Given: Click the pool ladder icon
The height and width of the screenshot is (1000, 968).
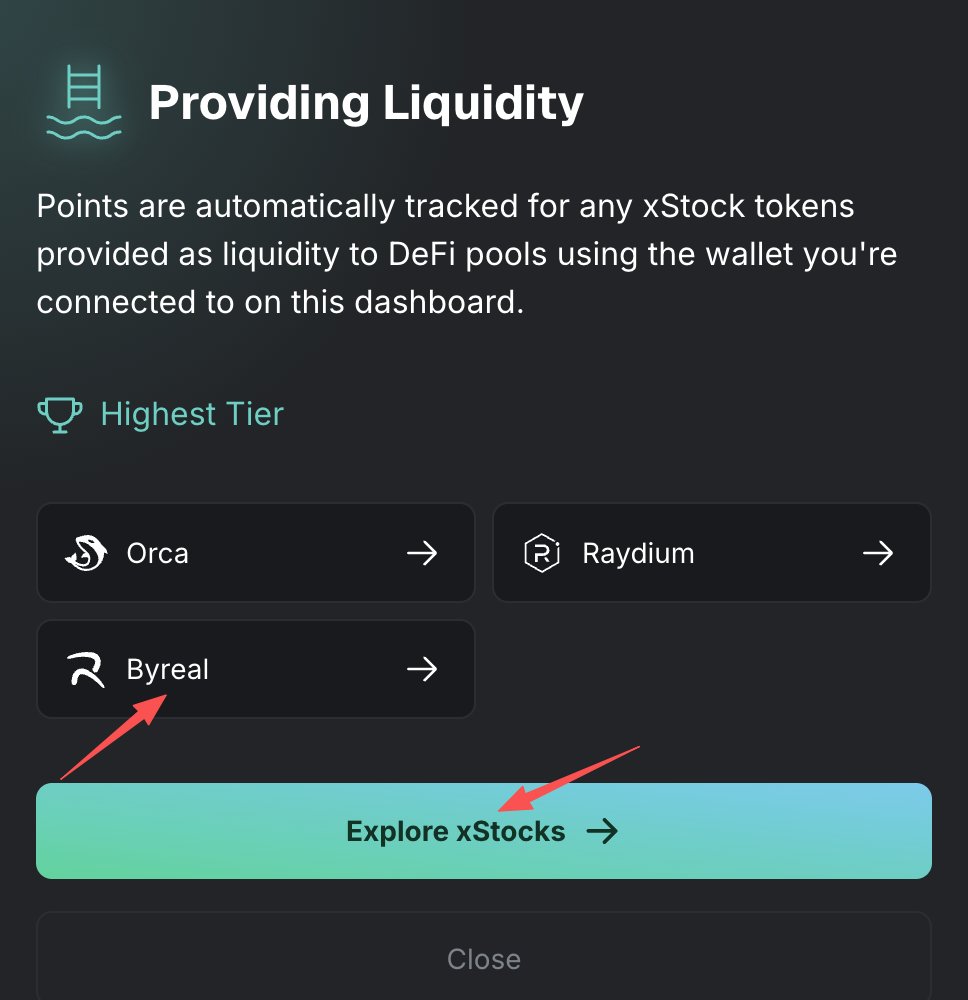Looking at the screenshot, I should pos(84,101).
